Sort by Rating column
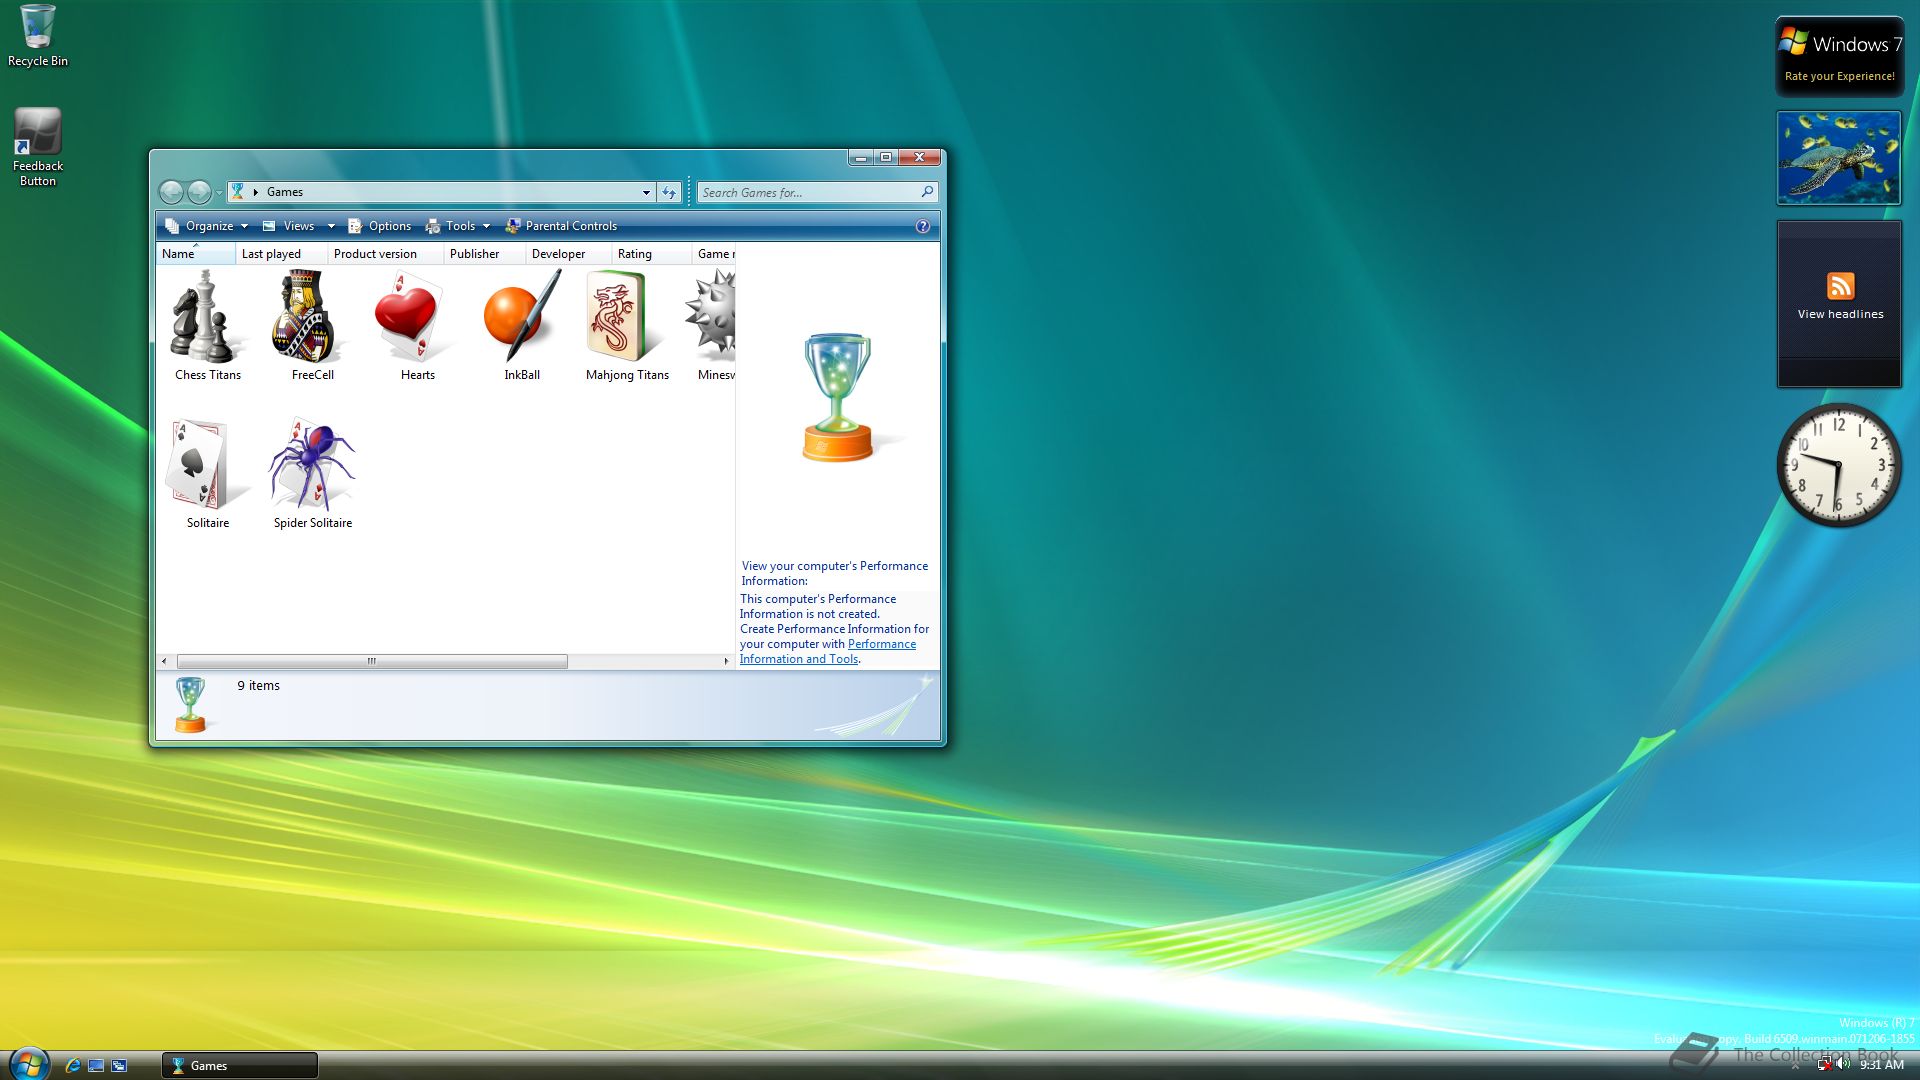1920x1080 pixels. point(651,254)
